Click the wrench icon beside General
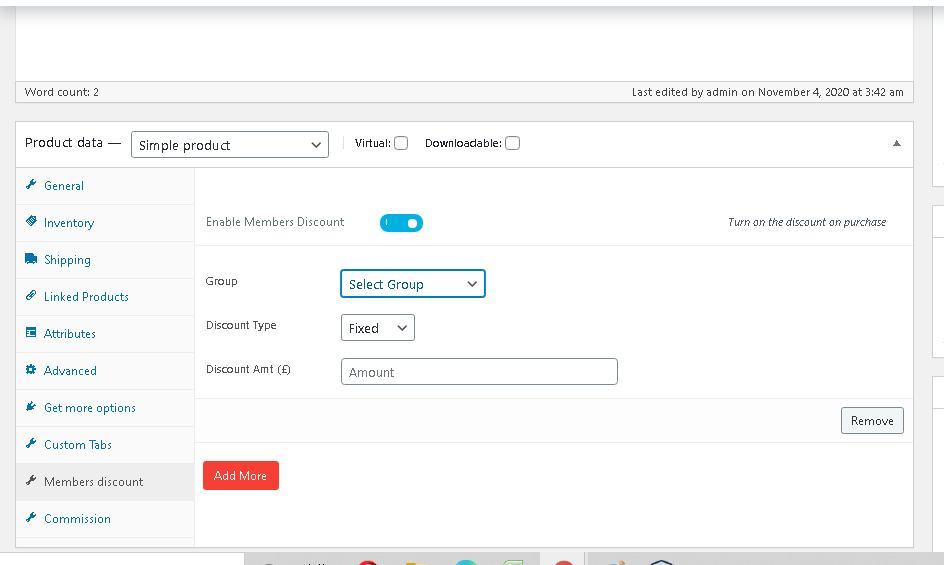The image size is (944, 565). tap(31, 185)
